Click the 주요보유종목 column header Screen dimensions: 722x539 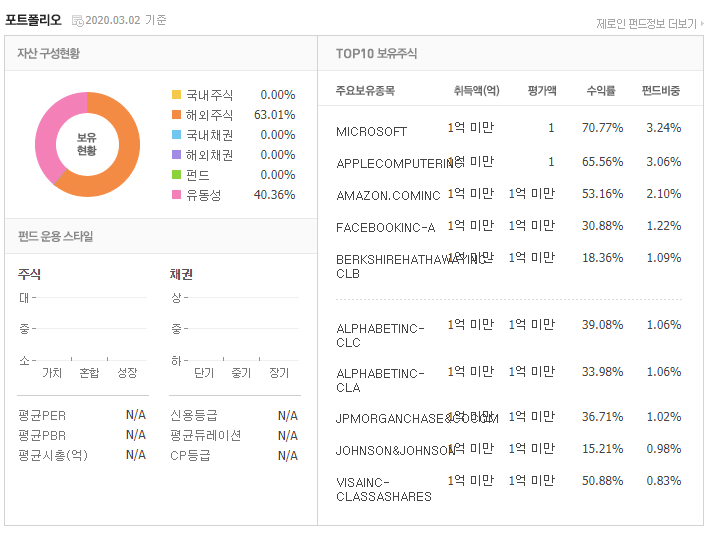[x=365, y=91]
